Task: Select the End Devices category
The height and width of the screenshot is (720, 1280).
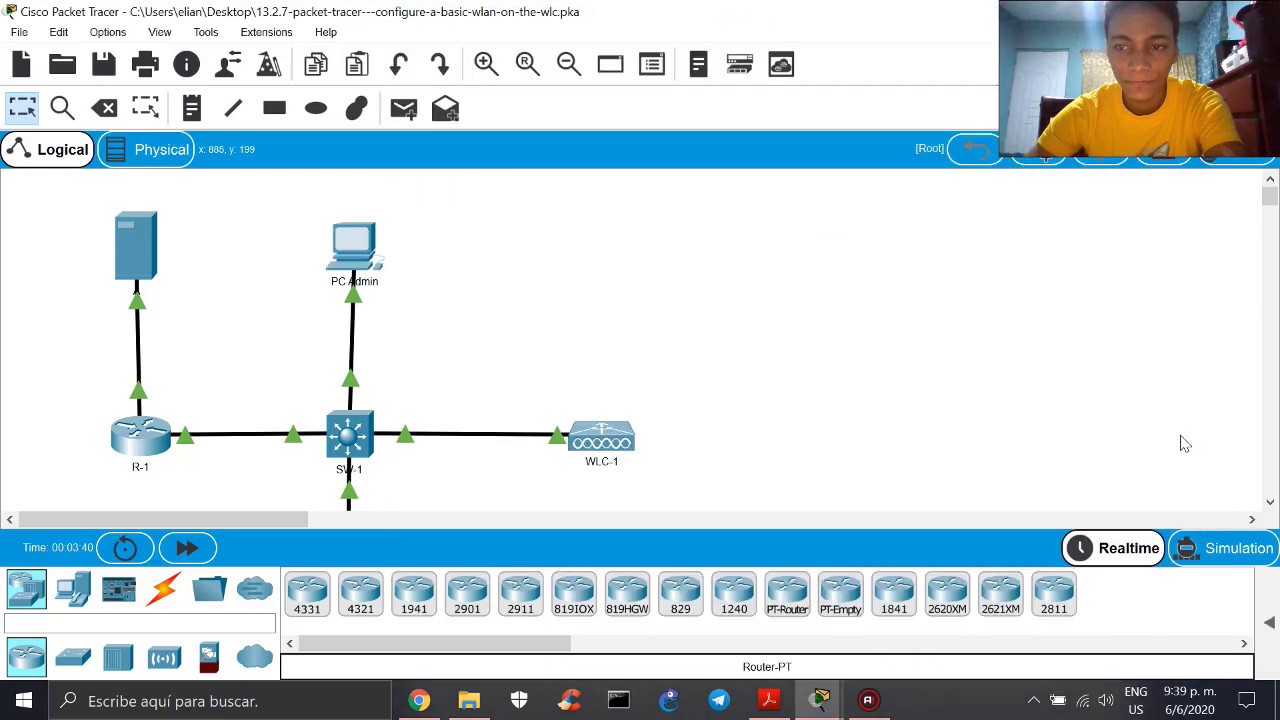Action: [73, 589]
